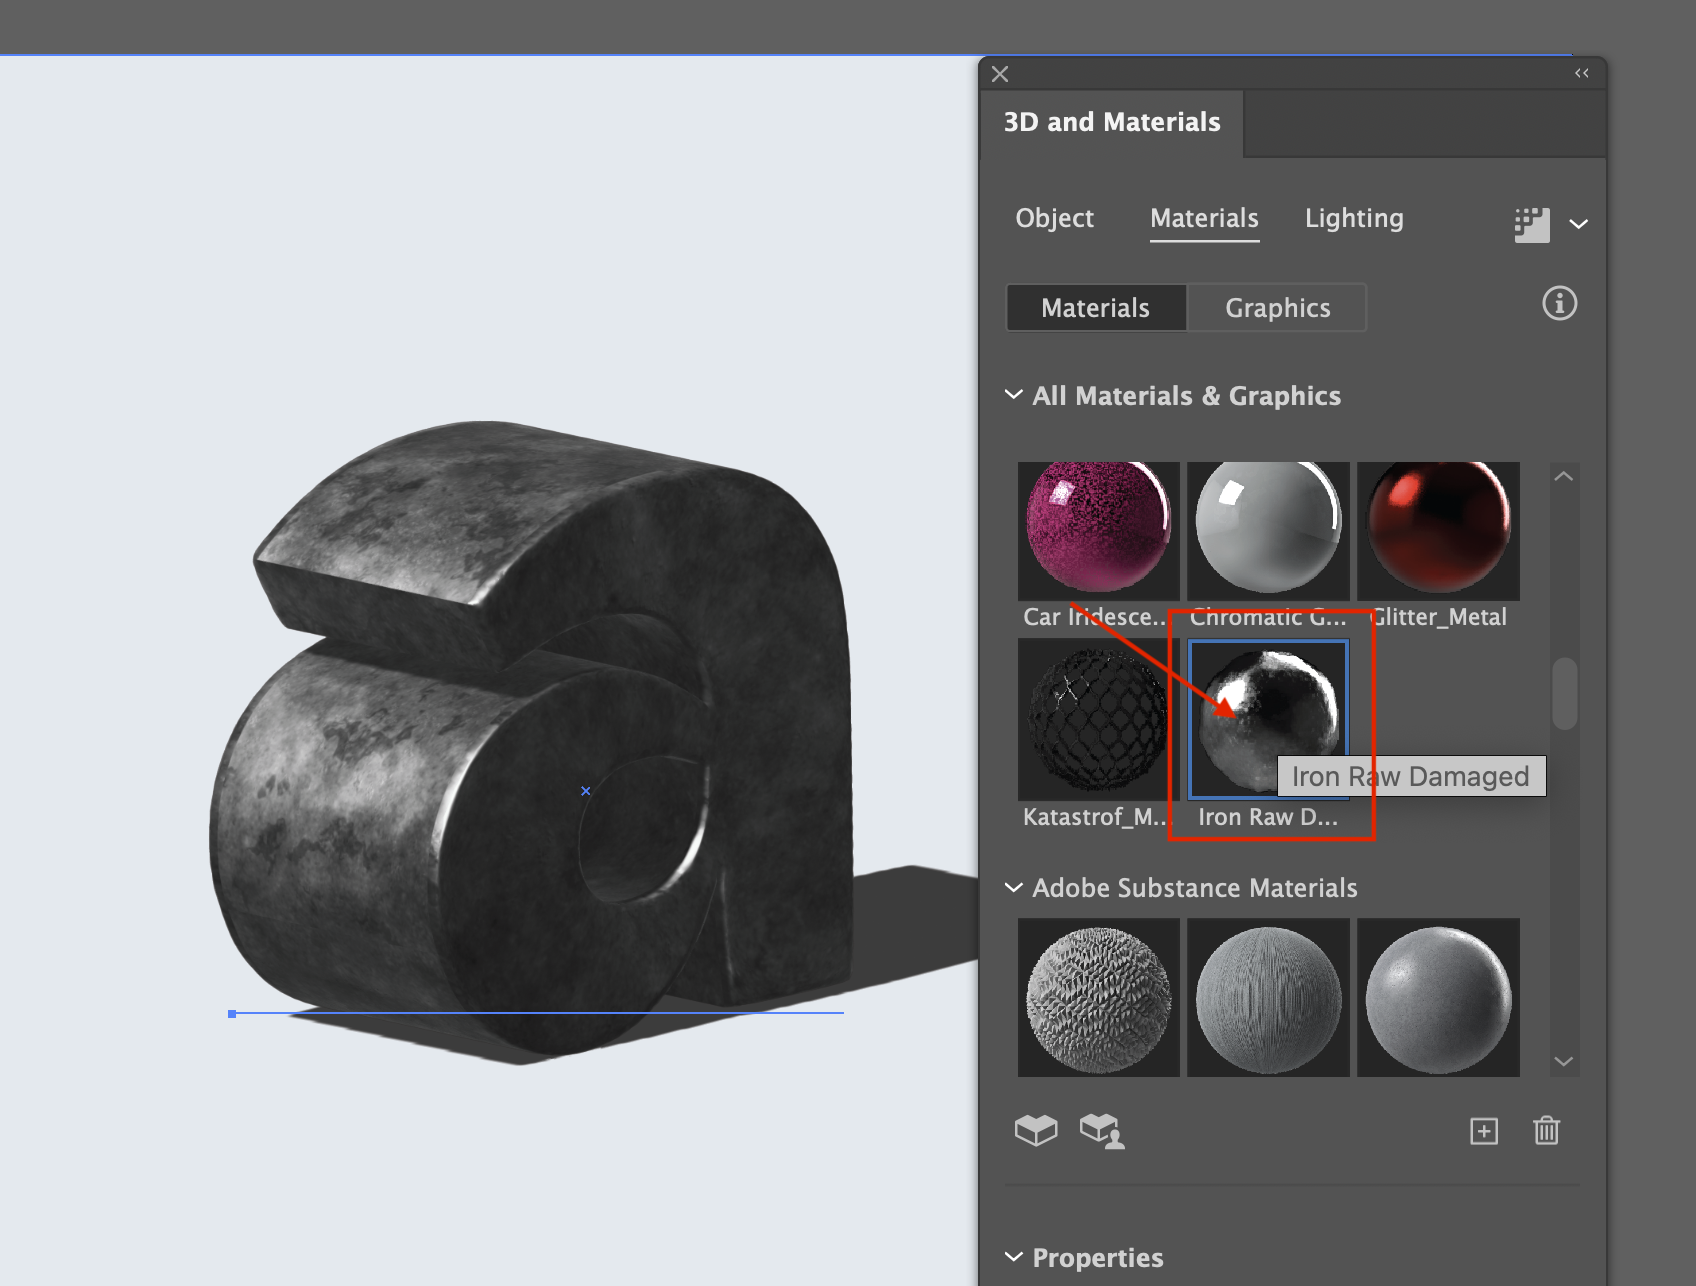The image size is (1696, 1286).
Task: Open render settings dropdown arrow
Action: point(1578,224)
